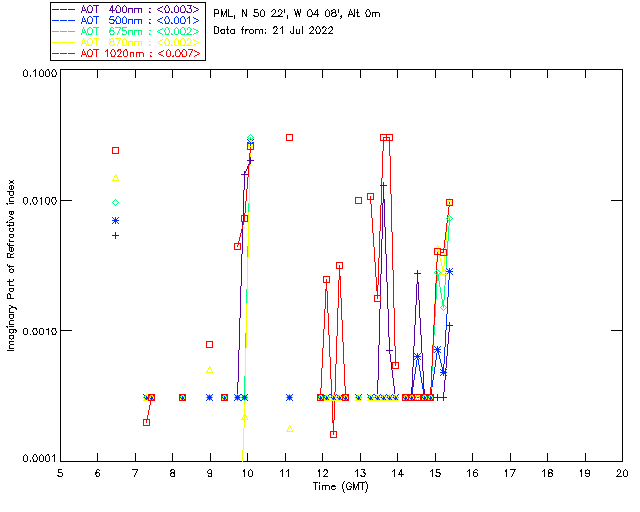Click the 0.0100 y-axis tick label

tap(39, 201)
